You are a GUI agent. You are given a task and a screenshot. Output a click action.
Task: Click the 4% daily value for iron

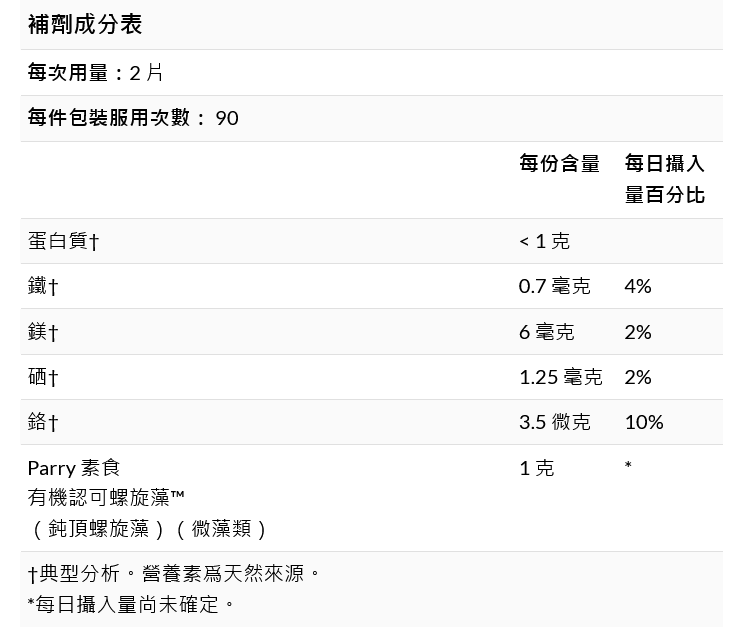637,286
